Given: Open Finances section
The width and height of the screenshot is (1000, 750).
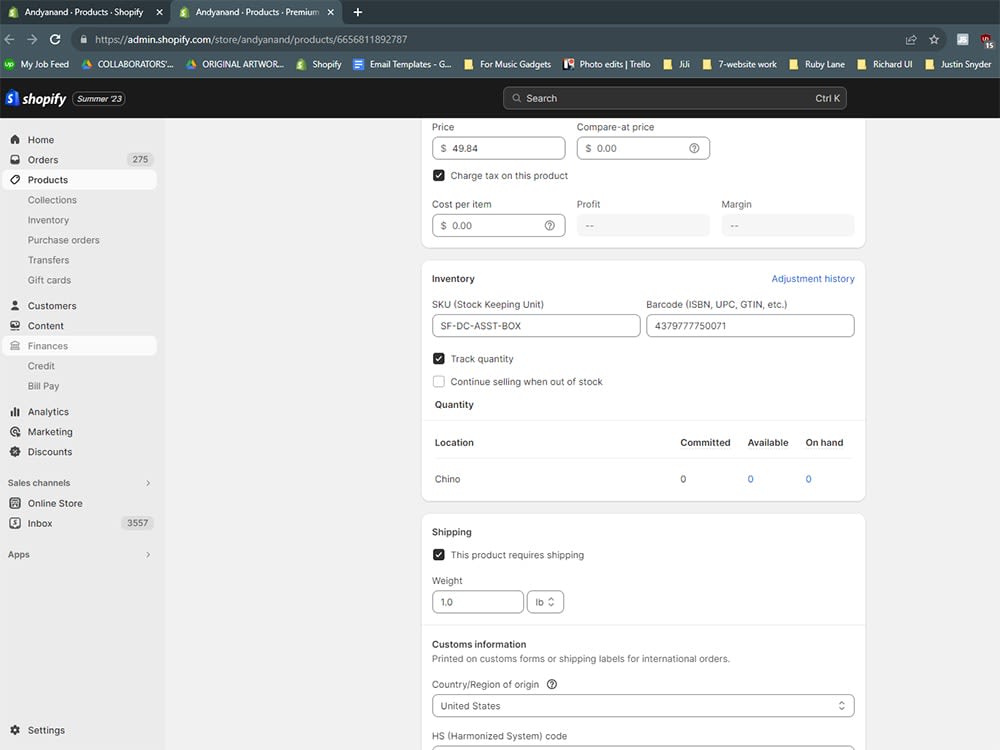Looking at the screenshot, I should tap(47, 346).
